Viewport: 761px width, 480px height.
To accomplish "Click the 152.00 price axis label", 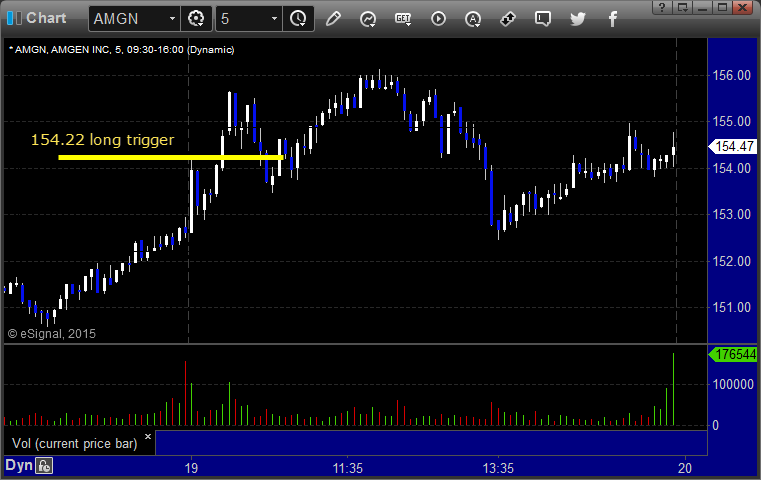I will [731, 261].
